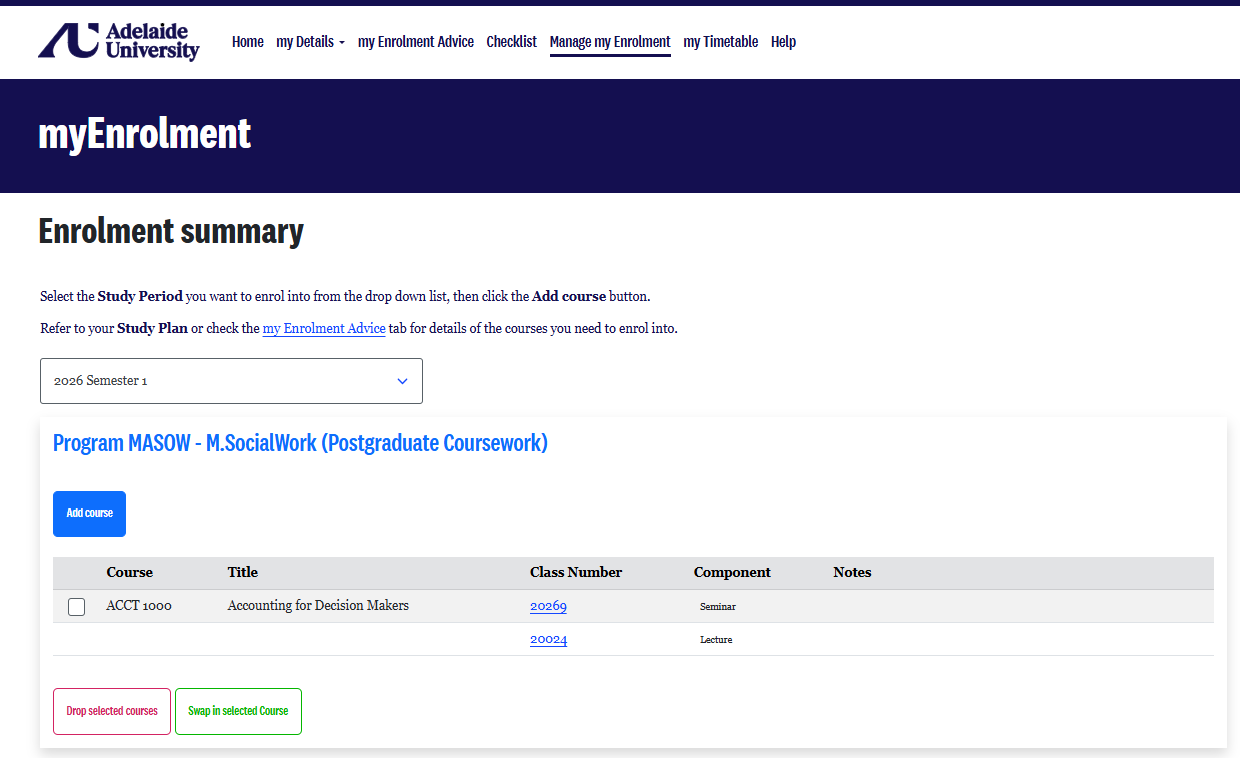
Task: Tick the ACCT 1000 course checkbox
Action: (x=77, y=607)
